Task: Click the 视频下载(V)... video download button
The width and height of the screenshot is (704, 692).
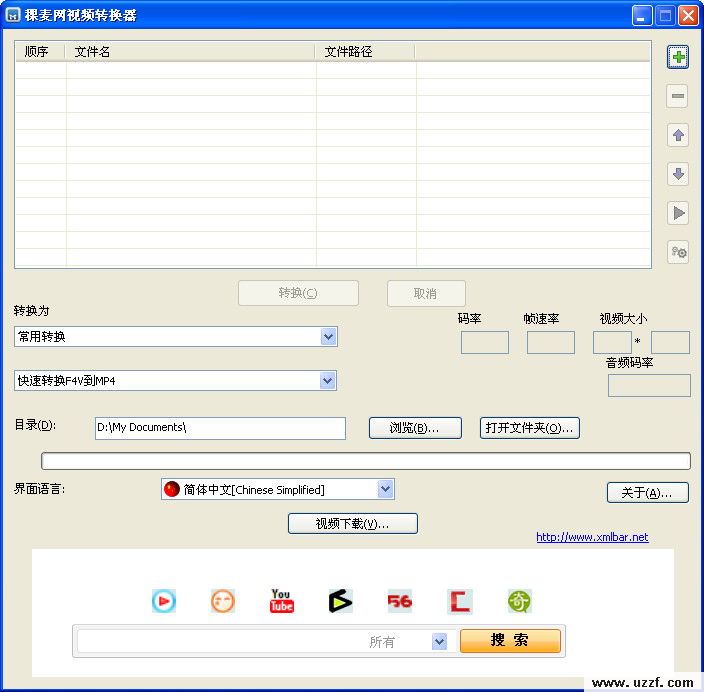Action: (x=353, y=524)
